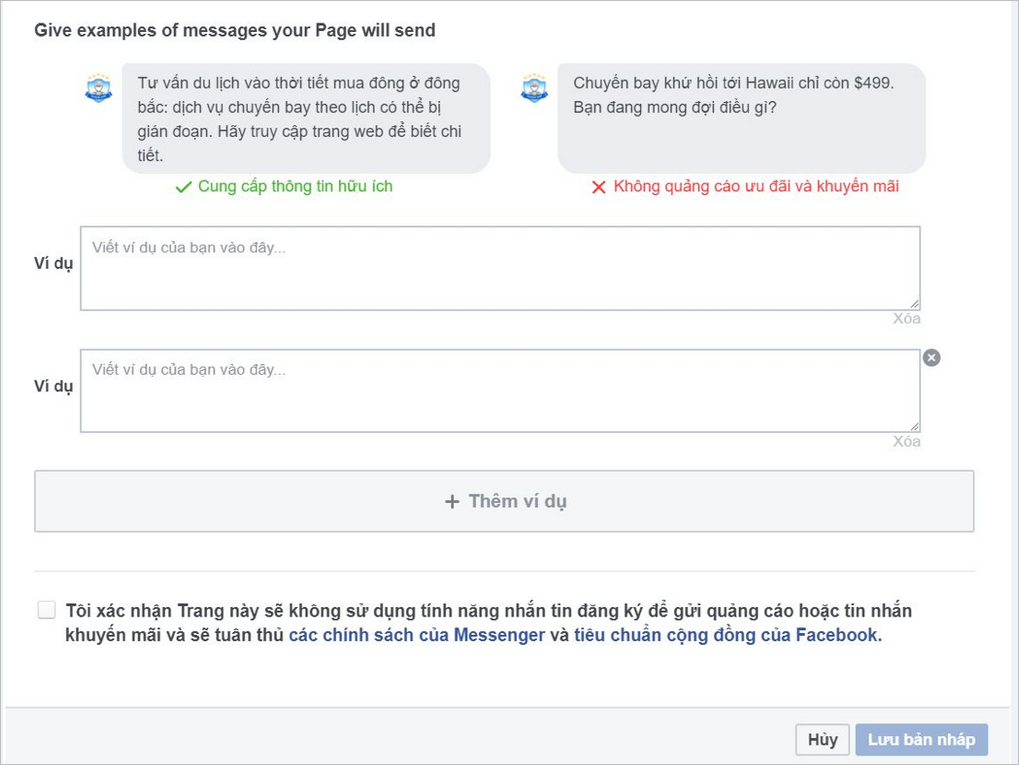Click the Hawaii $499 flight sample message bubble
1019x765 pixels.
click(x=741, y=118)
